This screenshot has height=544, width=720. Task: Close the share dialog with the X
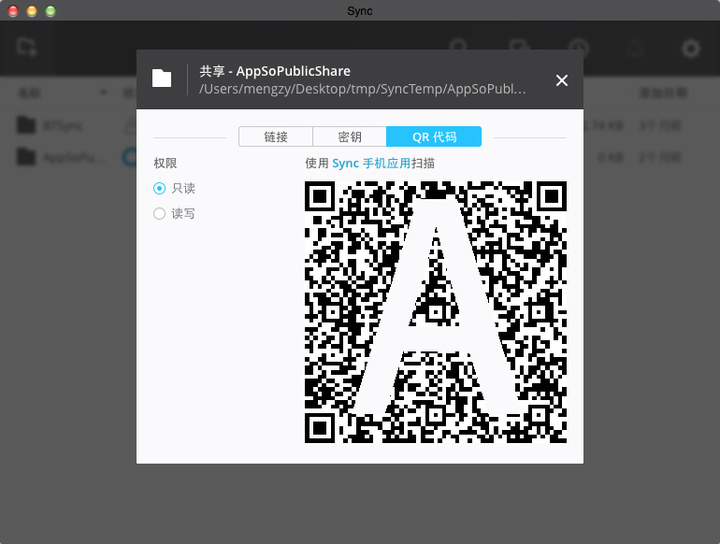point(562,80)
